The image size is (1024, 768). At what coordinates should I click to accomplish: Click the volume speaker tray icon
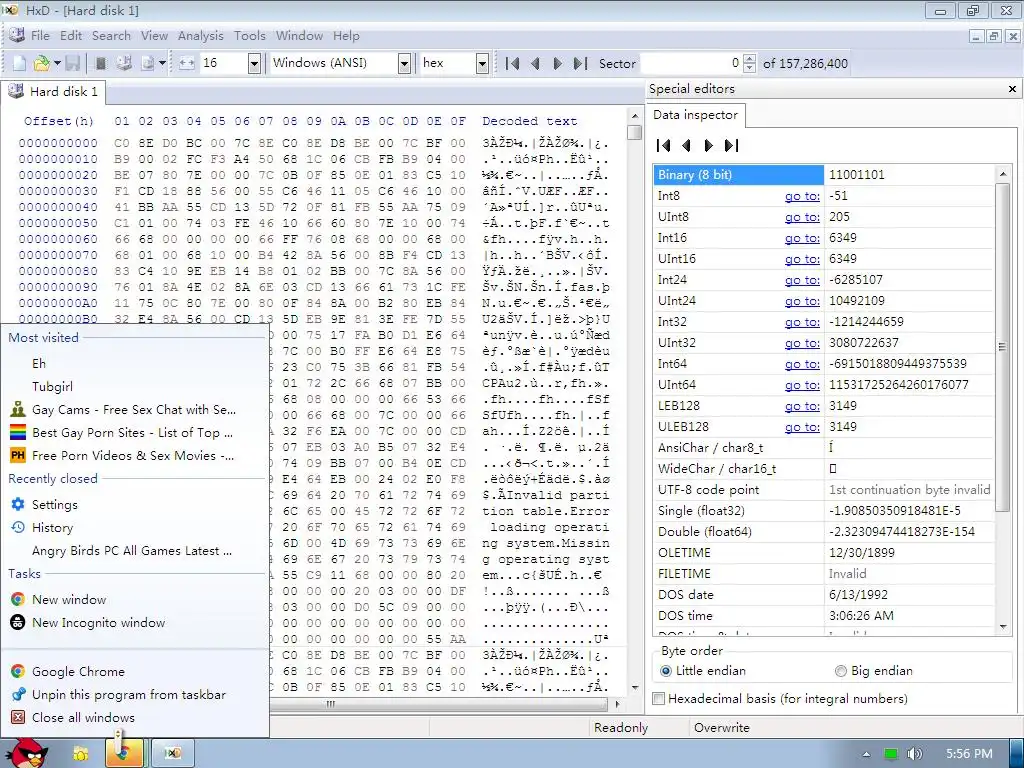914,754
